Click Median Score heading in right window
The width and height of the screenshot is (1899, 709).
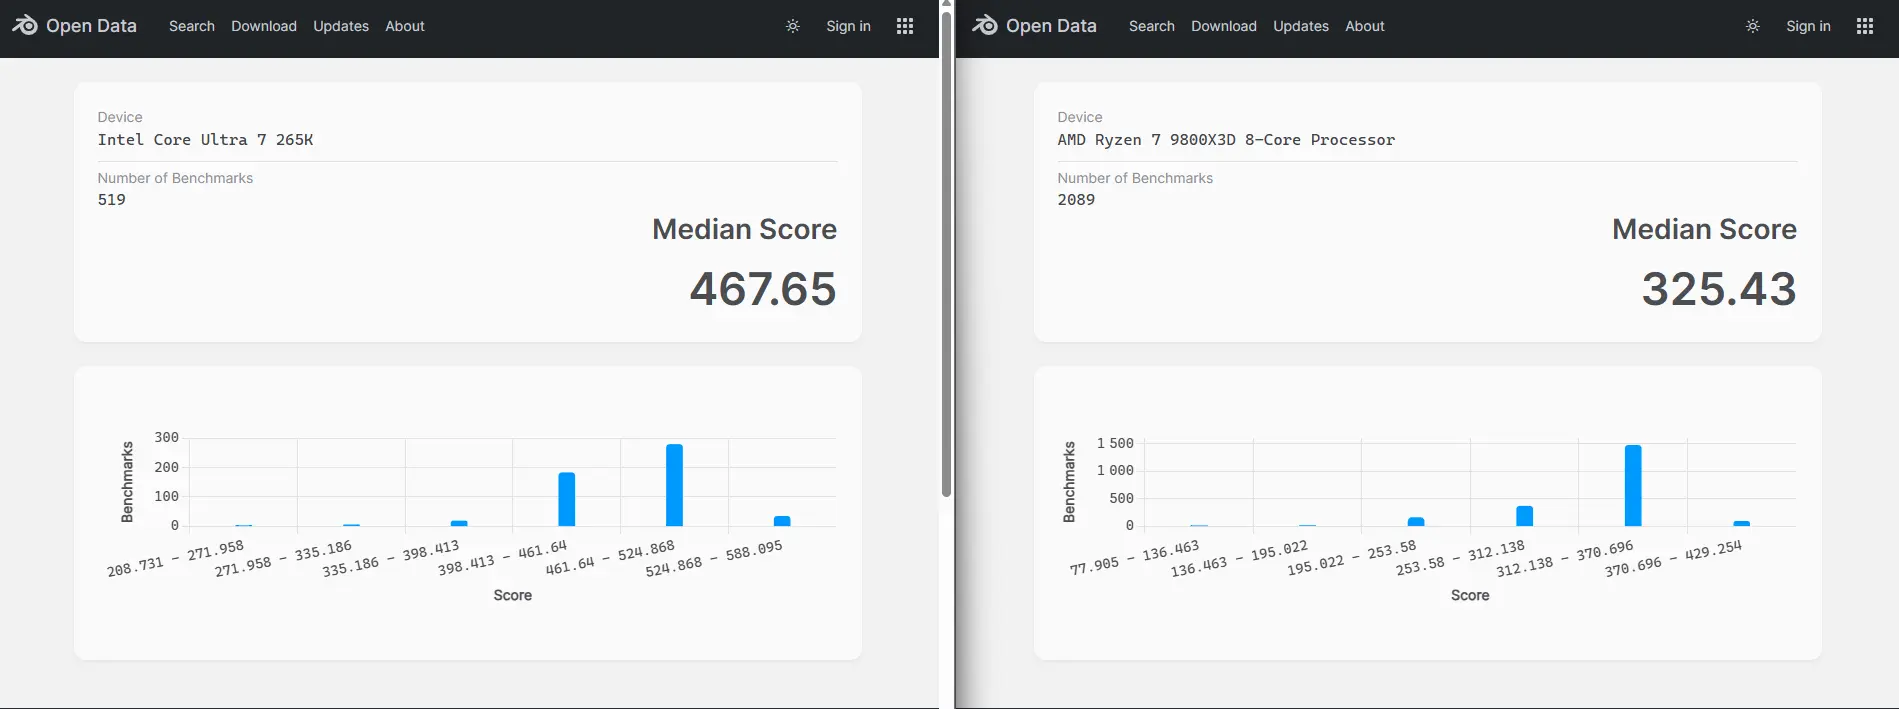pyautogui.click(x=1704, y=229)
